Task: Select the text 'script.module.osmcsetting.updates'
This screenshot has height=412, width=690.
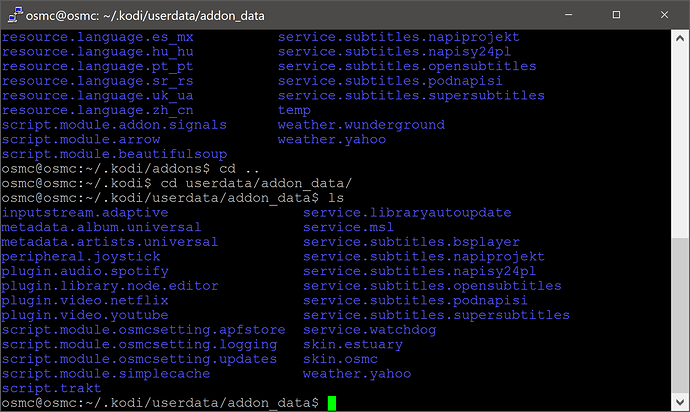Action: click(139, 359)
